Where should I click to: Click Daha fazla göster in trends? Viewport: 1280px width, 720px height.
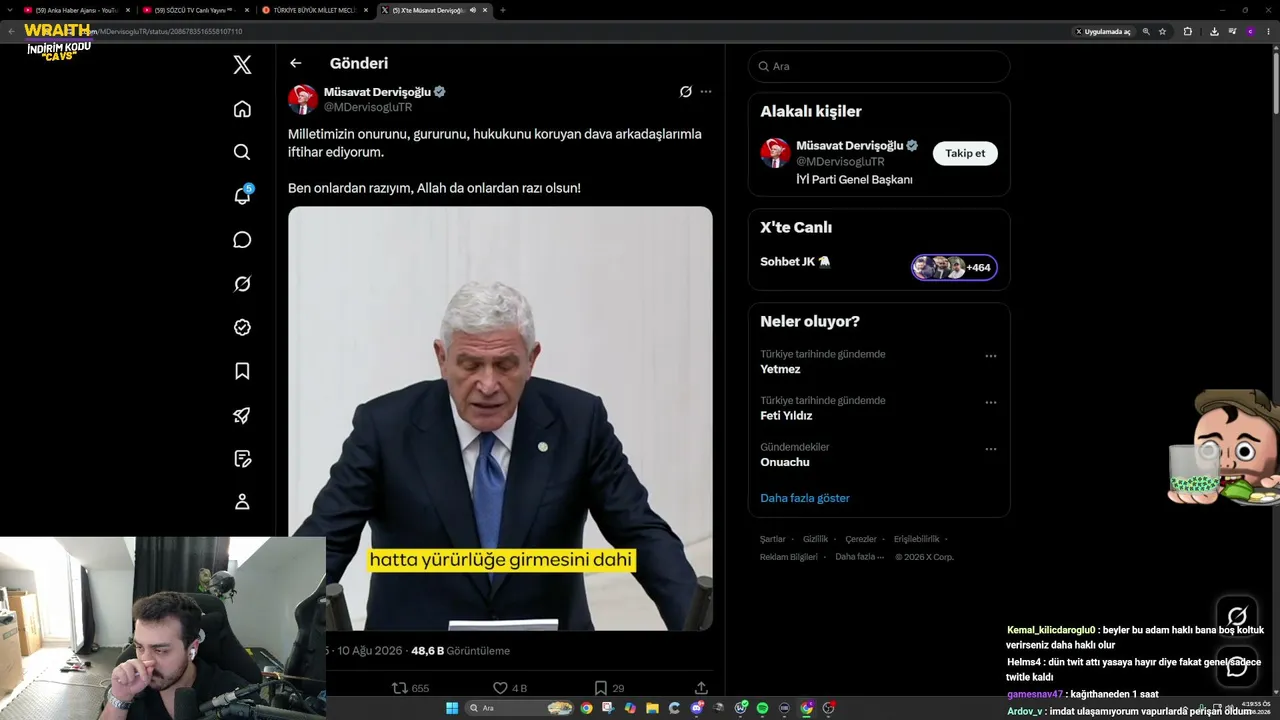[x=805, y=498]
